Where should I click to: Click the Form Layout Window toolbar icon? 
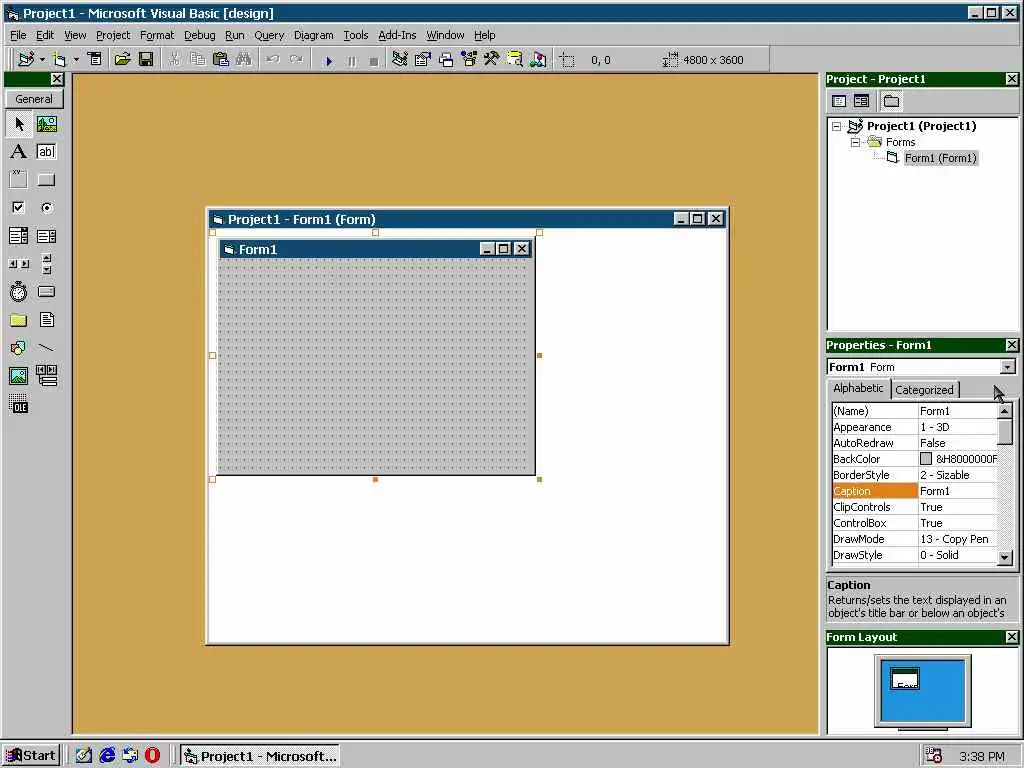click(445, 60)
